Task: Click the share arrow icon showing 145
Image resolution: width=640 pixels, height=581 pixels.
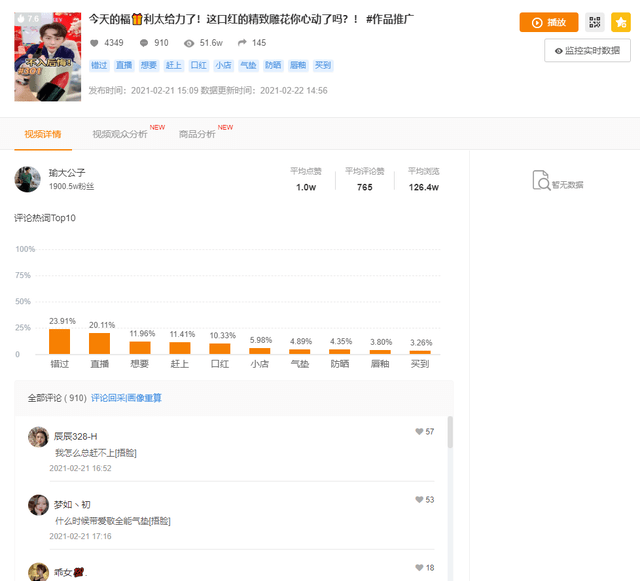Action: (x=242, y=42)
